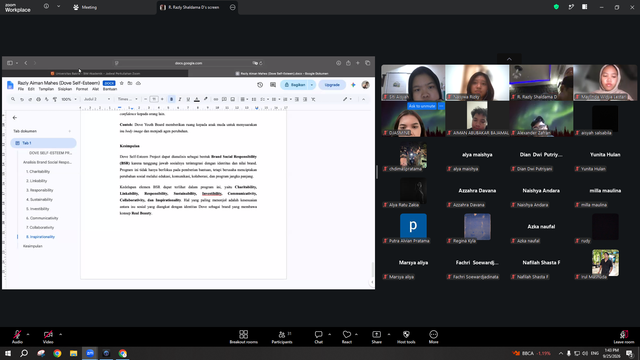This screenshot has width=640, height=360.
Task: Open the Tampilan menu
Action: tap(46, 89)
